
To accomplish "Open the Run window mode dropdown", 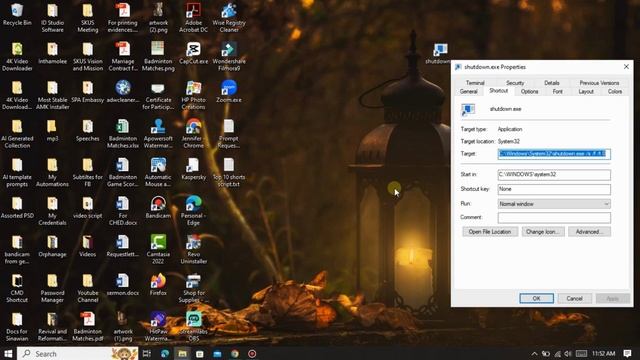I will (x=554, y=204).
